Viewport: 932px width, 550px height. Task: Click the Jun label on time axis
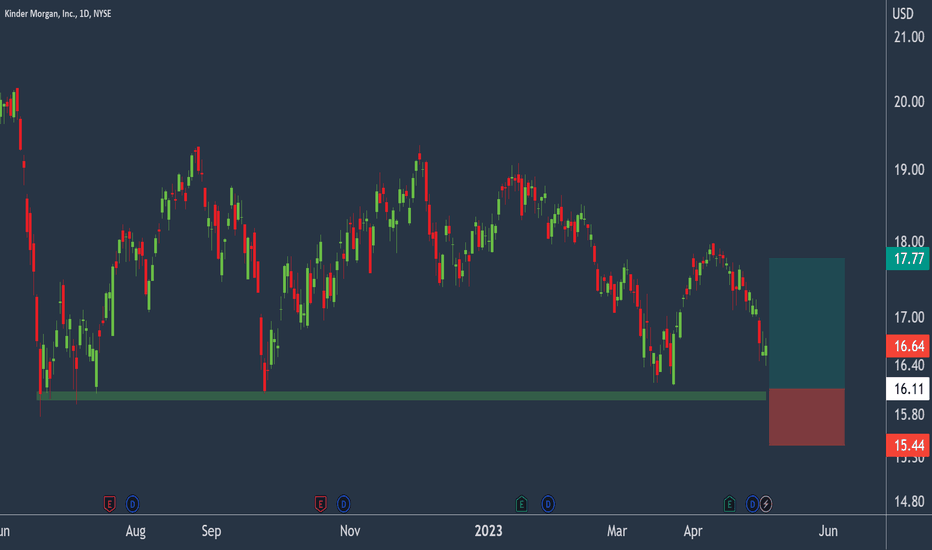coord(828,531)
